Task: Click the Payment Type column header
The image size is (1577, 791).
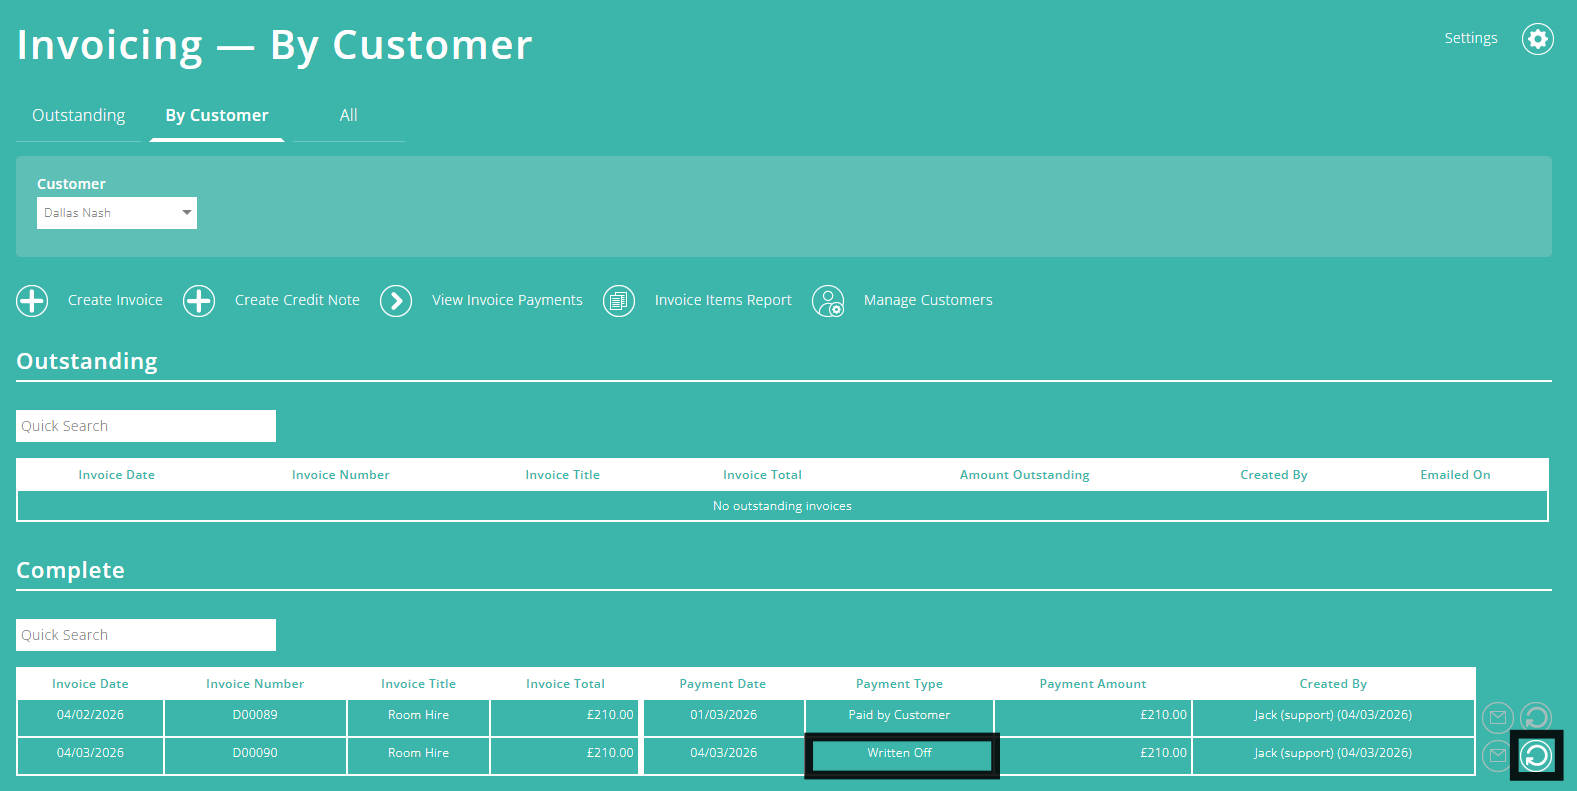Action: [899, 684]
